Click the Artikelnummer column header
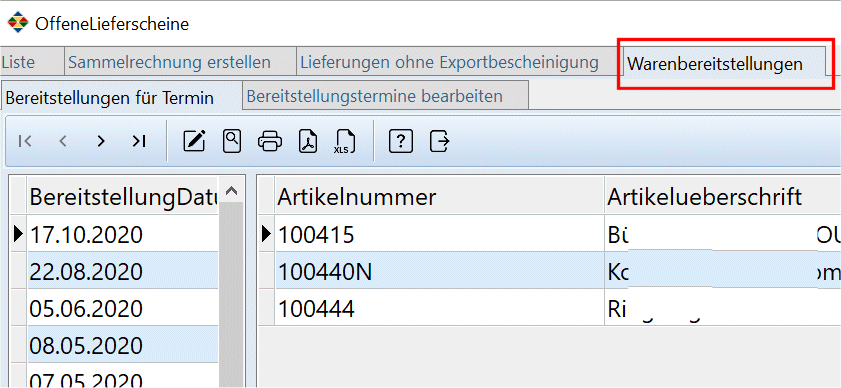 point(440,197)
